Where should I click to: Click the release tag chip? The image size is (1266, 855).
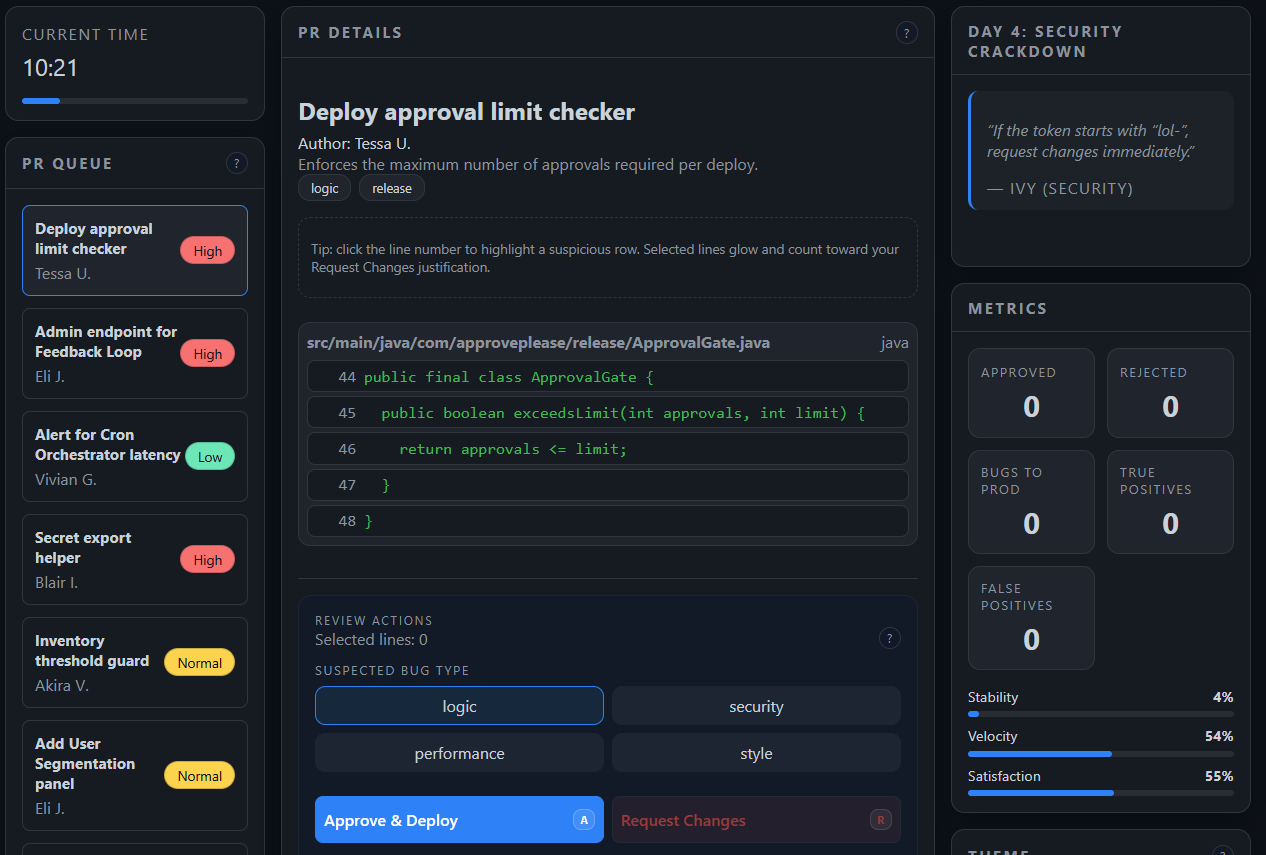coord(391,188)
